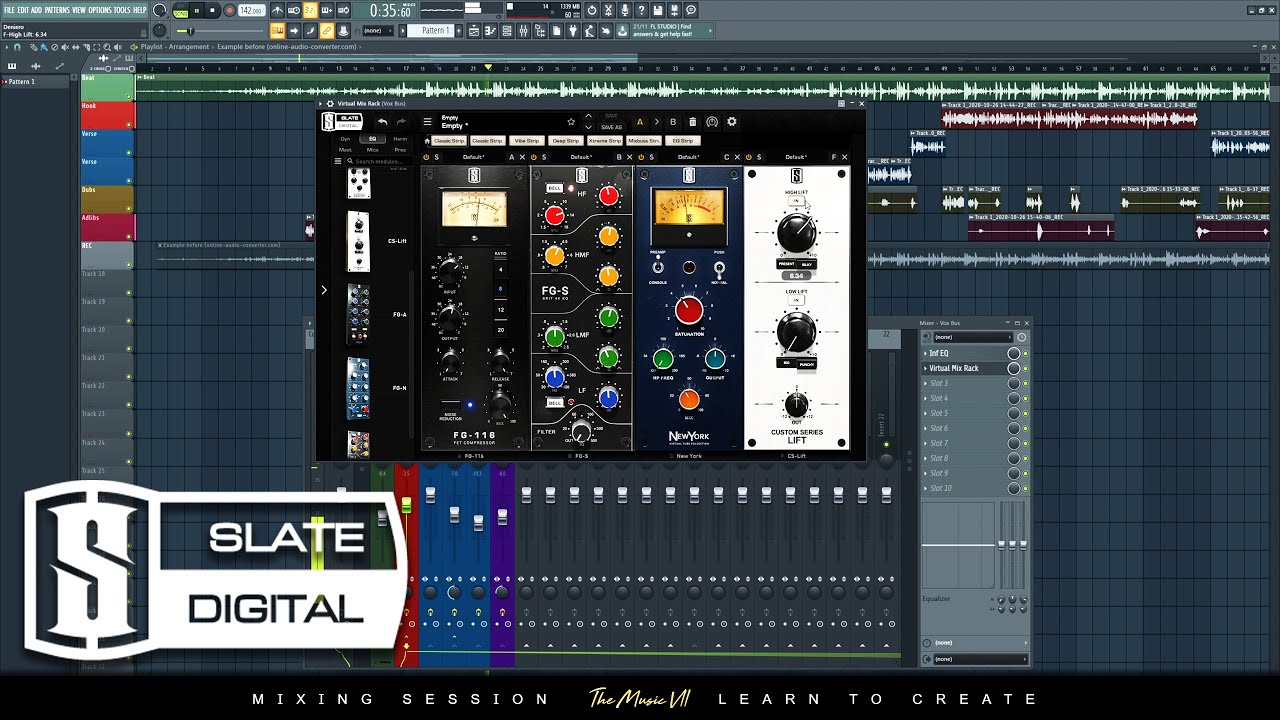Viewport: 1280px width, 720px height.
Task: Click the microphone recording icon in toolbar
Action: [x=624, y=10]
